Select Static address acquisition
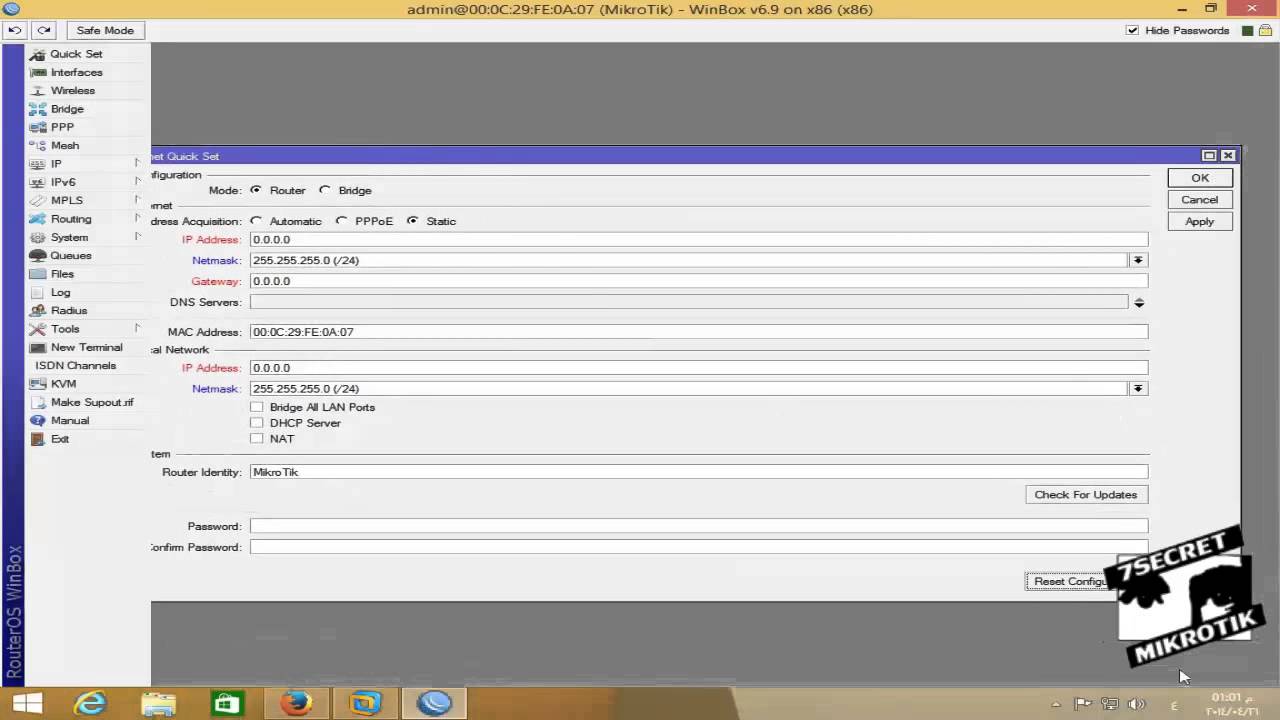The height and width of the screenshot is (720, 1280). click(412, 221)
